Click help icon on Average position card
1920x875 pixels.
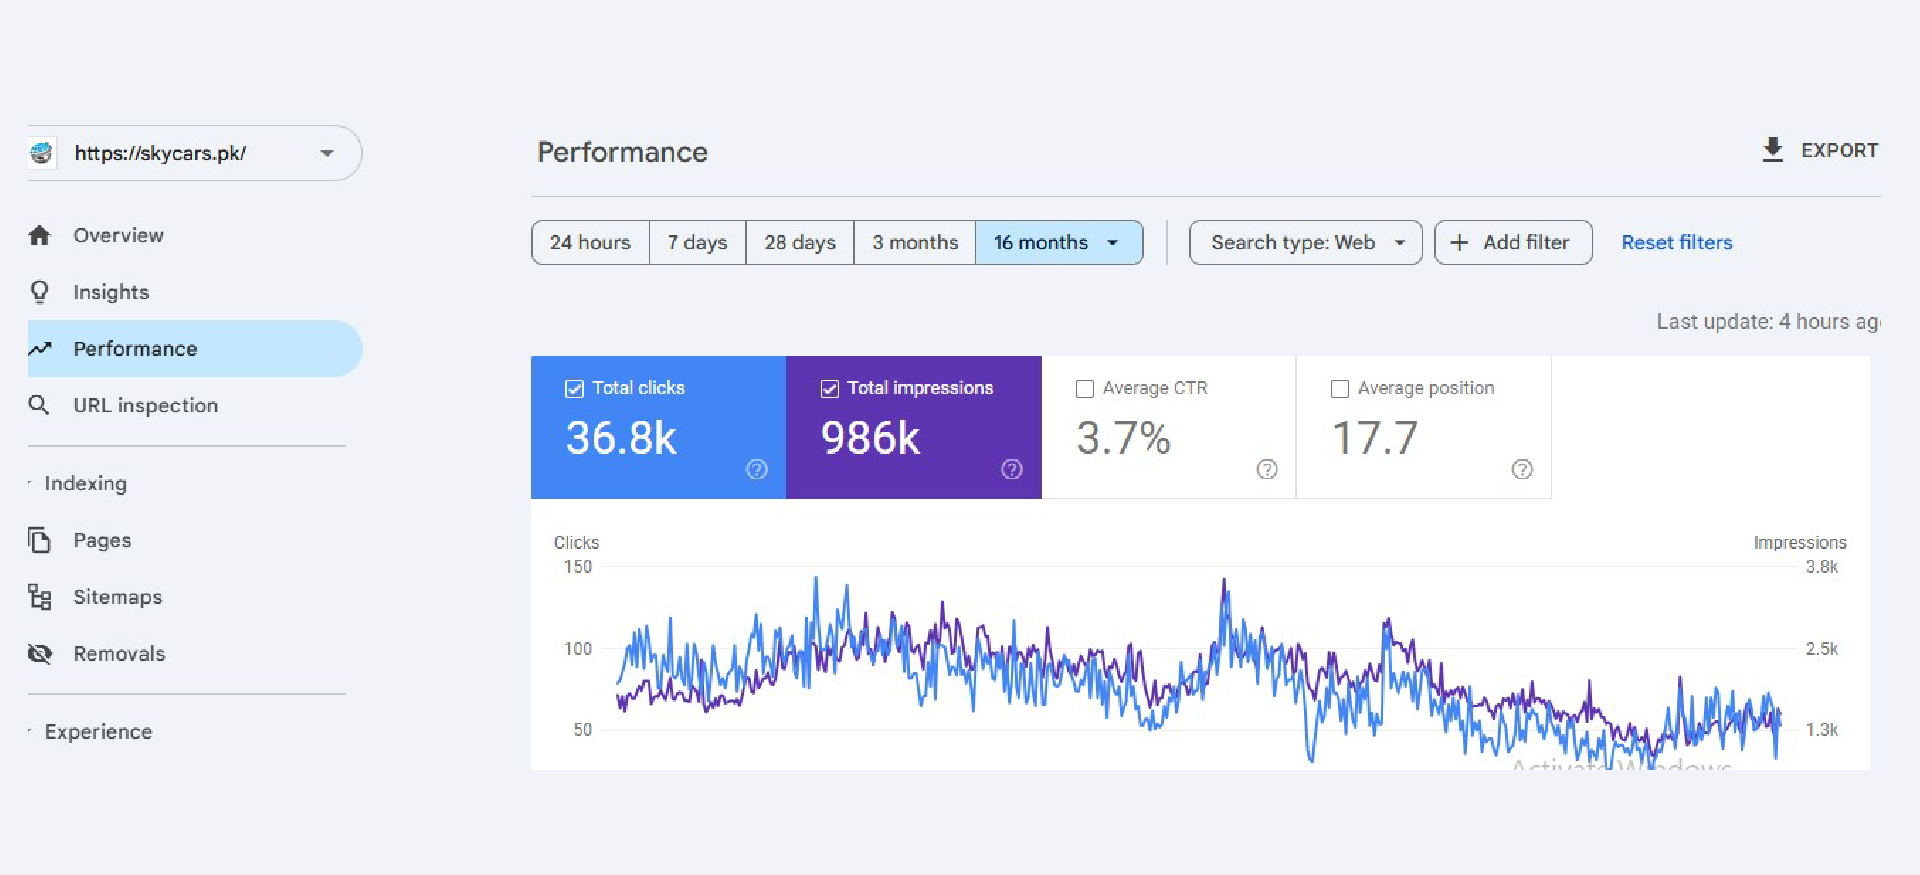coord(1522,469)
